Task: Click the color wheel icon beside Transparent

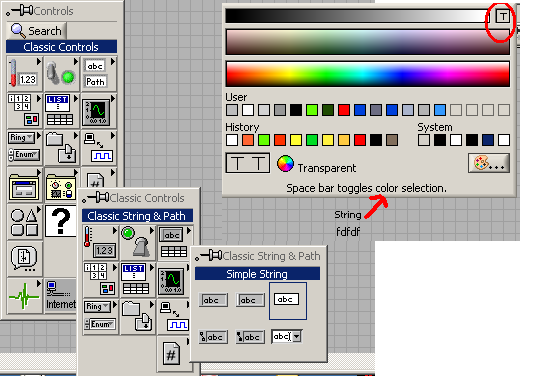Action: 285,164
